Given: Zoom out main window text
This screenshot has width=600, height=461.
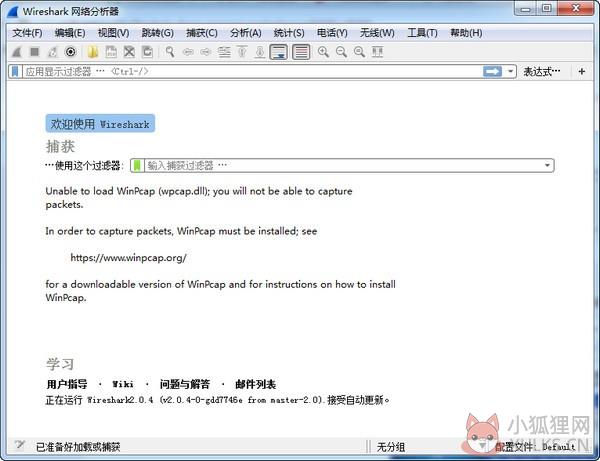Looking at the screenshot, I should [x=341, y=52].
